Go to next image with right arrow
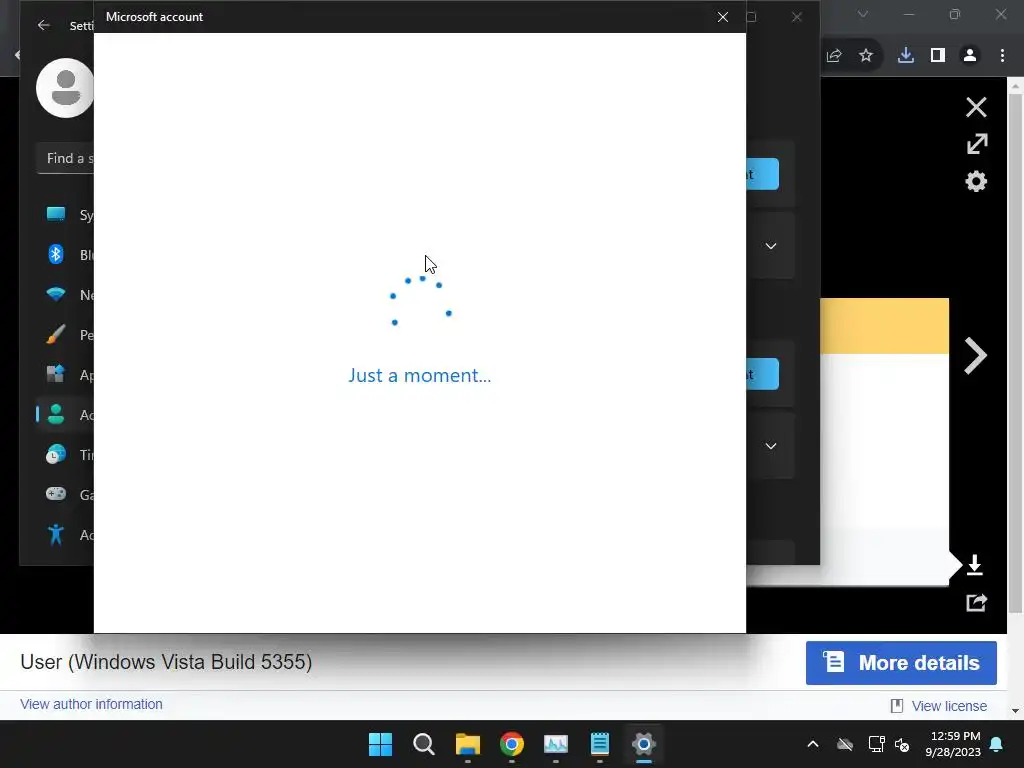Screen dimensions: 1024x768 tap(976, 356)
